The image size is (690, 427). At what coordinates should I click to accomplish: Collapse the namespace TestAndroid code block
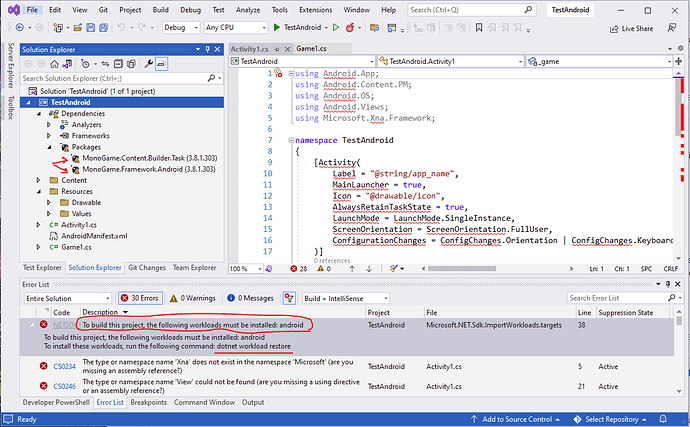[291, 140]
